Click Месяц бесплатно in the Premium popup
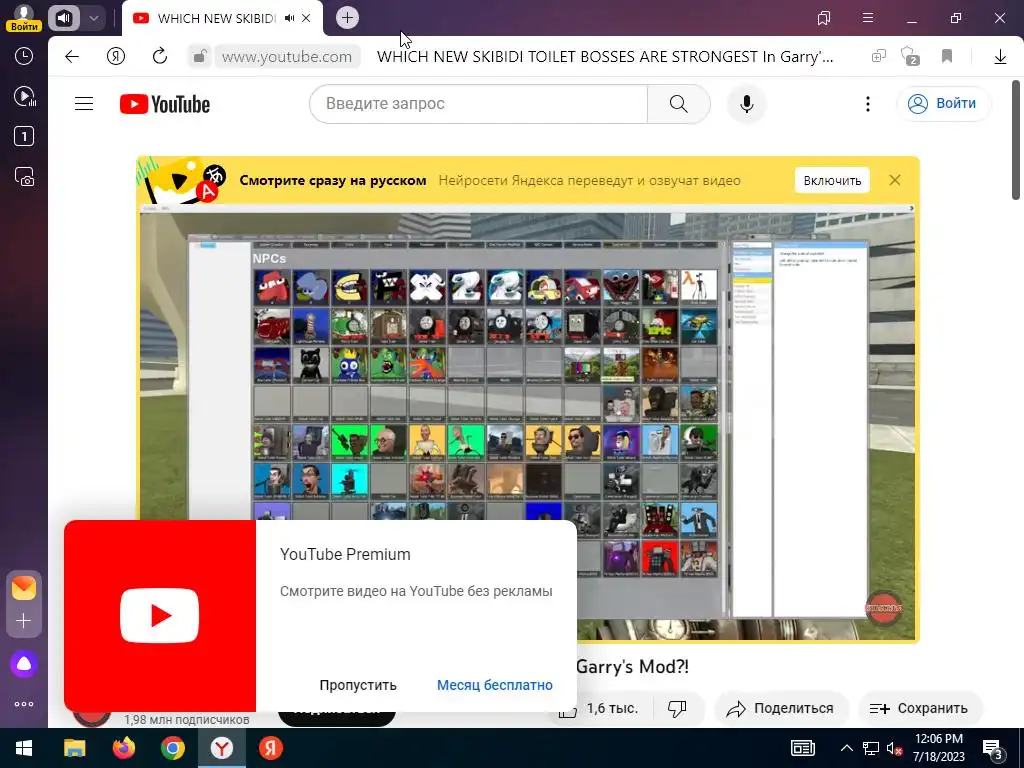1024x768 pixels. pos(495,685)
